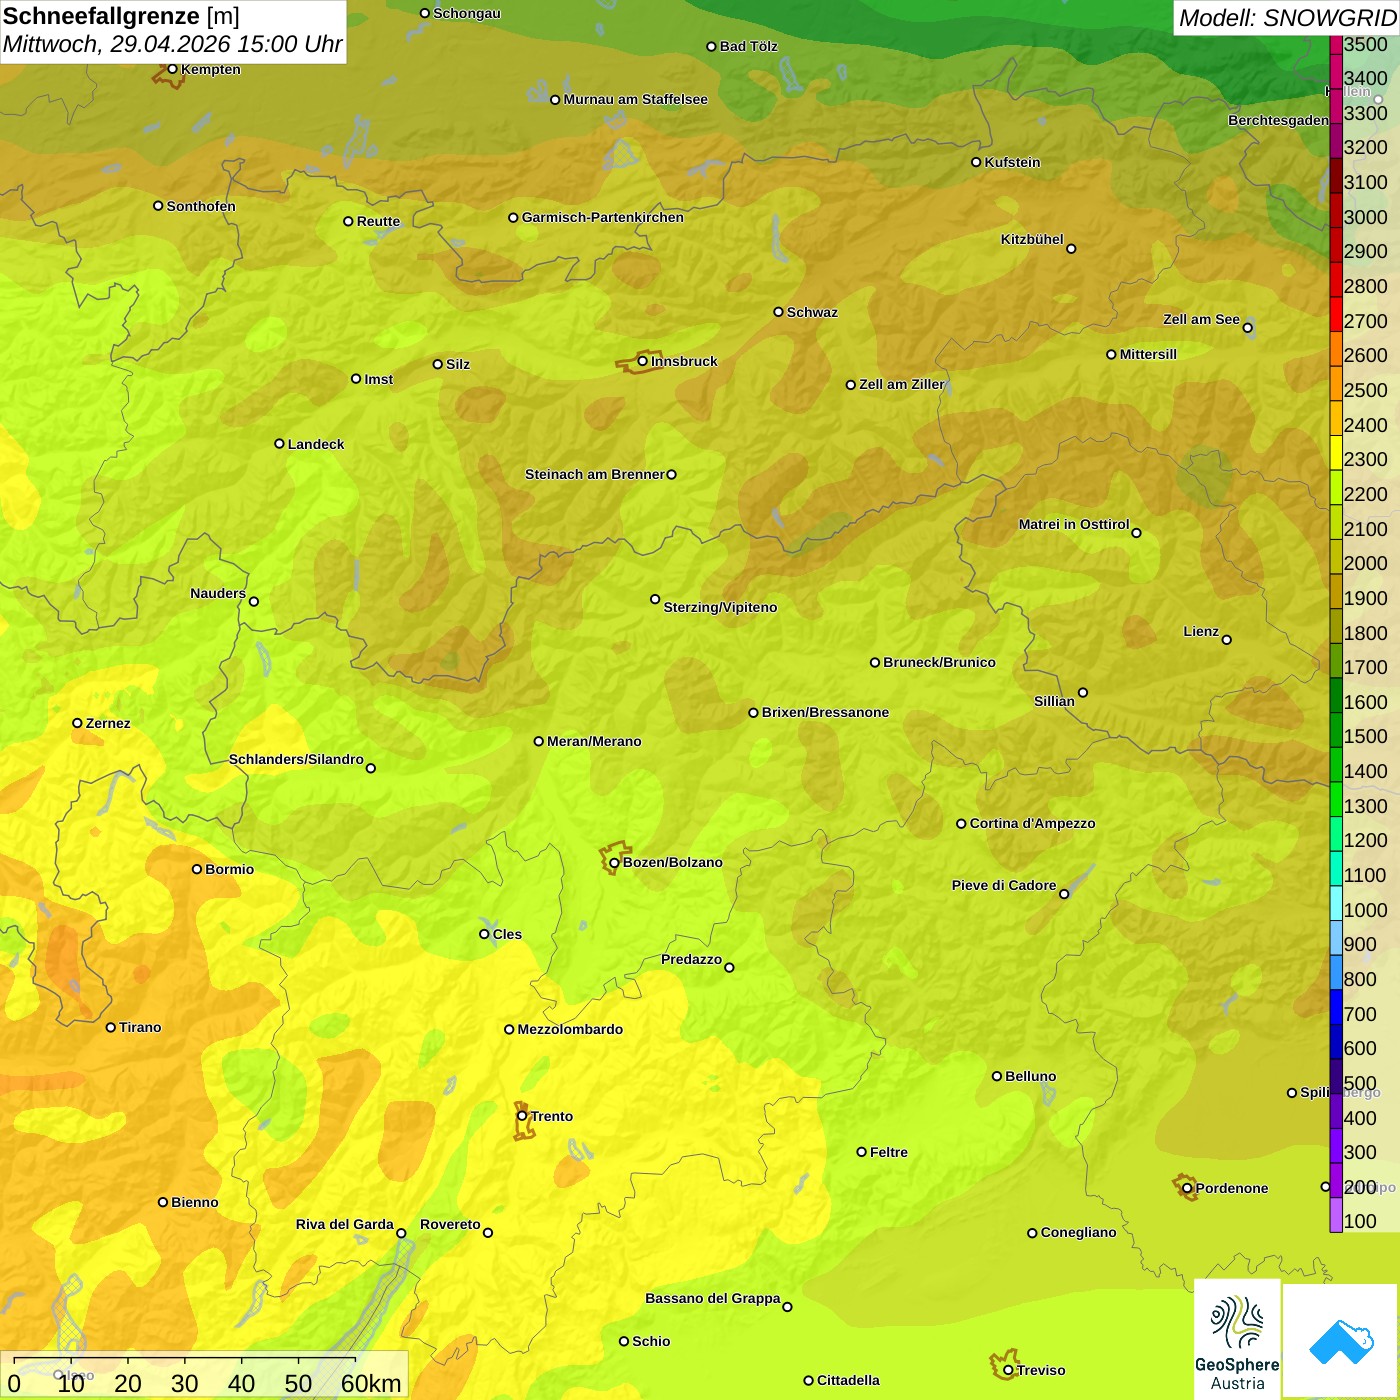Click the Zell am See location dot
The height and width of the screenshot is (1400, 1400).
point(1247,327)
